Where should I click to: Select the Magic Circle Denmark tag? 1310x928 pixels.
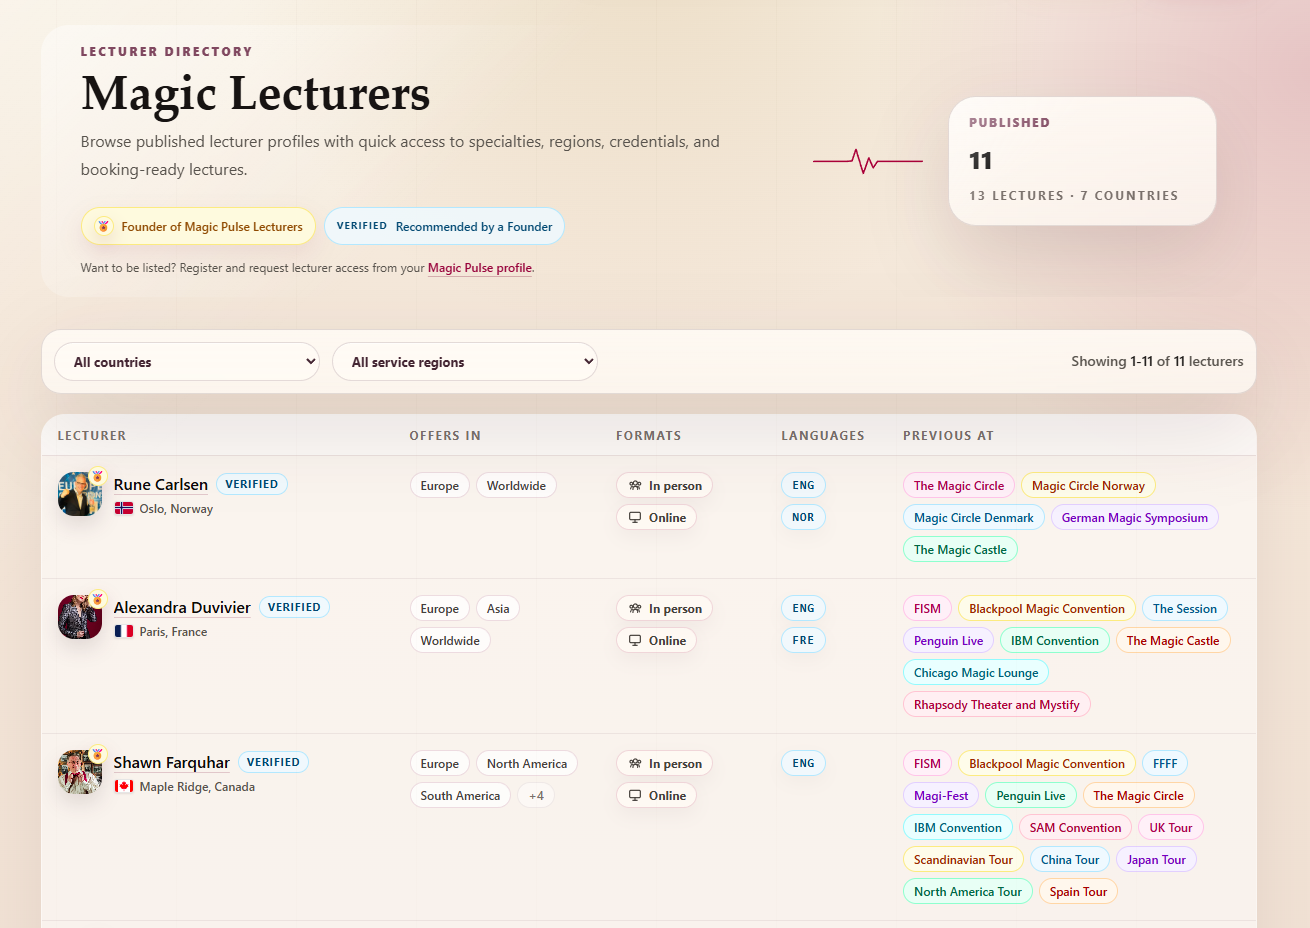[x=974, y=517]
